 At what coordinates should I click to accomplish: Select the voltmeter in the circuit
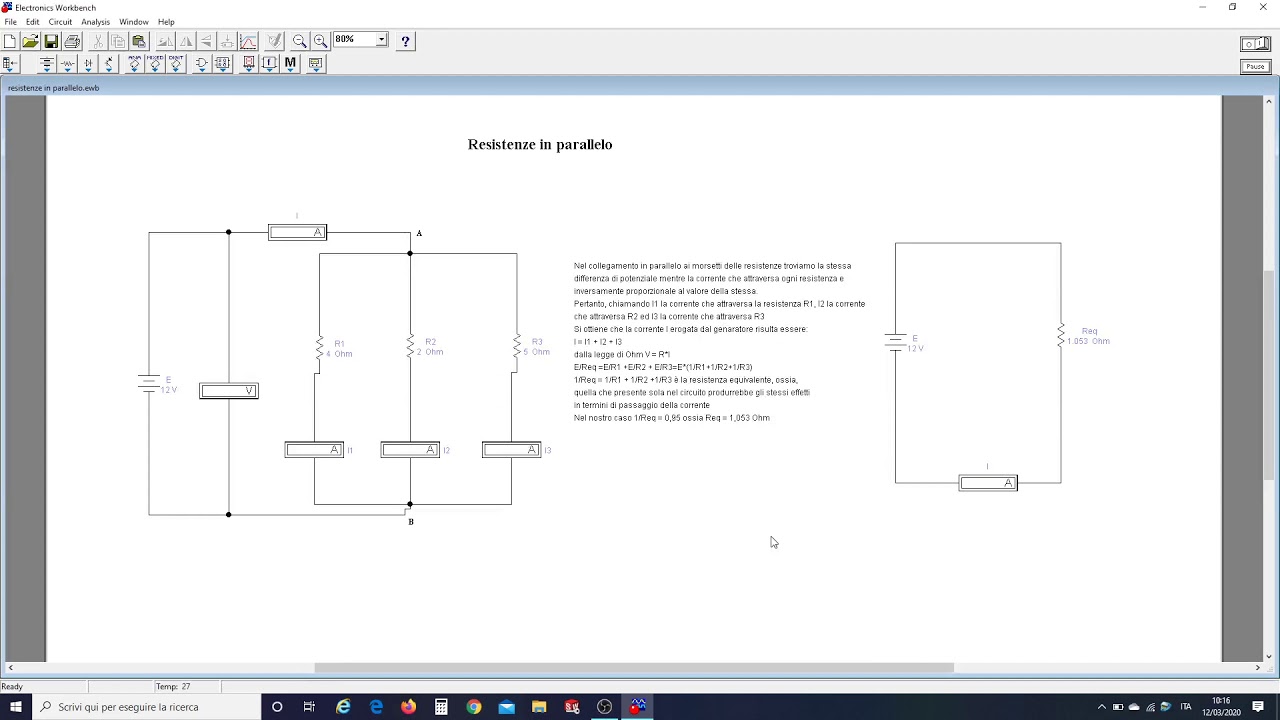(229, 391)
